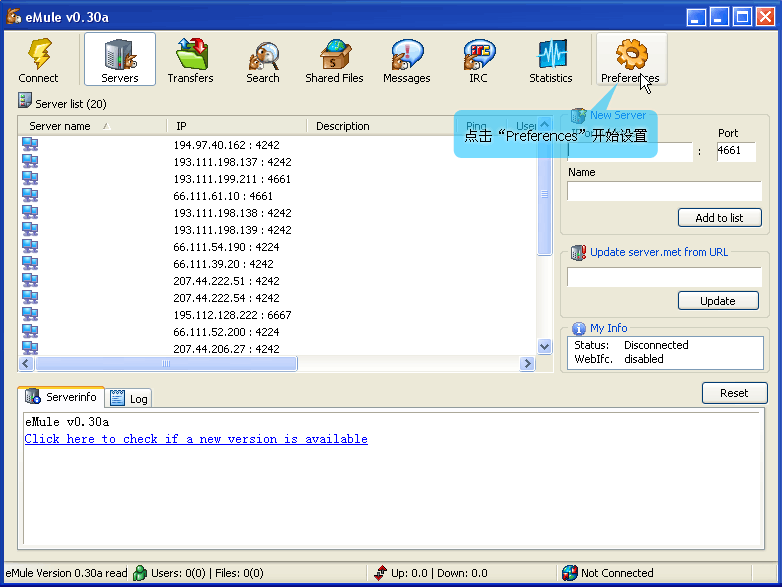Image resolution: width=782 pixels, height=587 pixels.
Task: Maximize the eMule window
Action: coord(742,17)
